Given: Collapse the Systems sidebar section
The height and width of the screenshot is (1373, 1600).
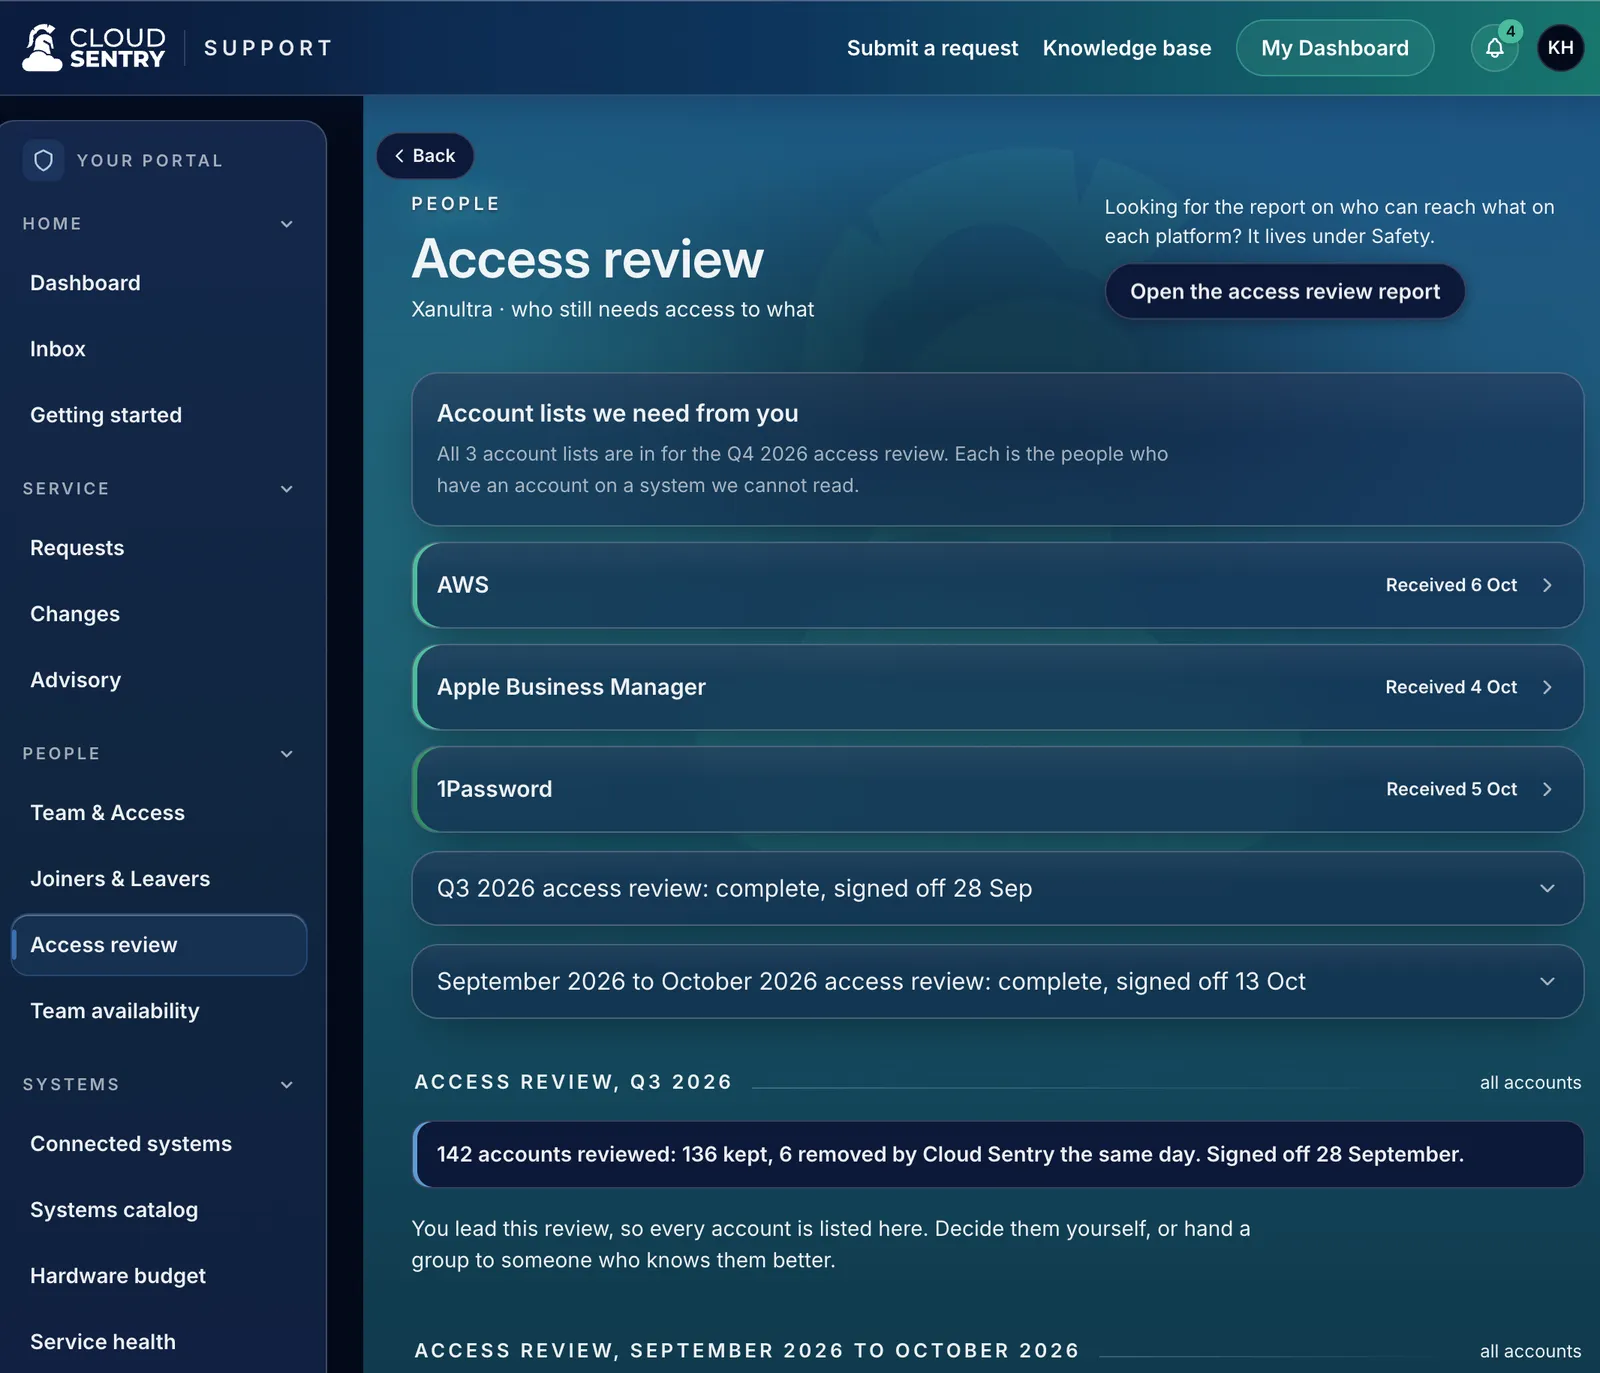Looking at the screenshot, I should click(287, 1085).
